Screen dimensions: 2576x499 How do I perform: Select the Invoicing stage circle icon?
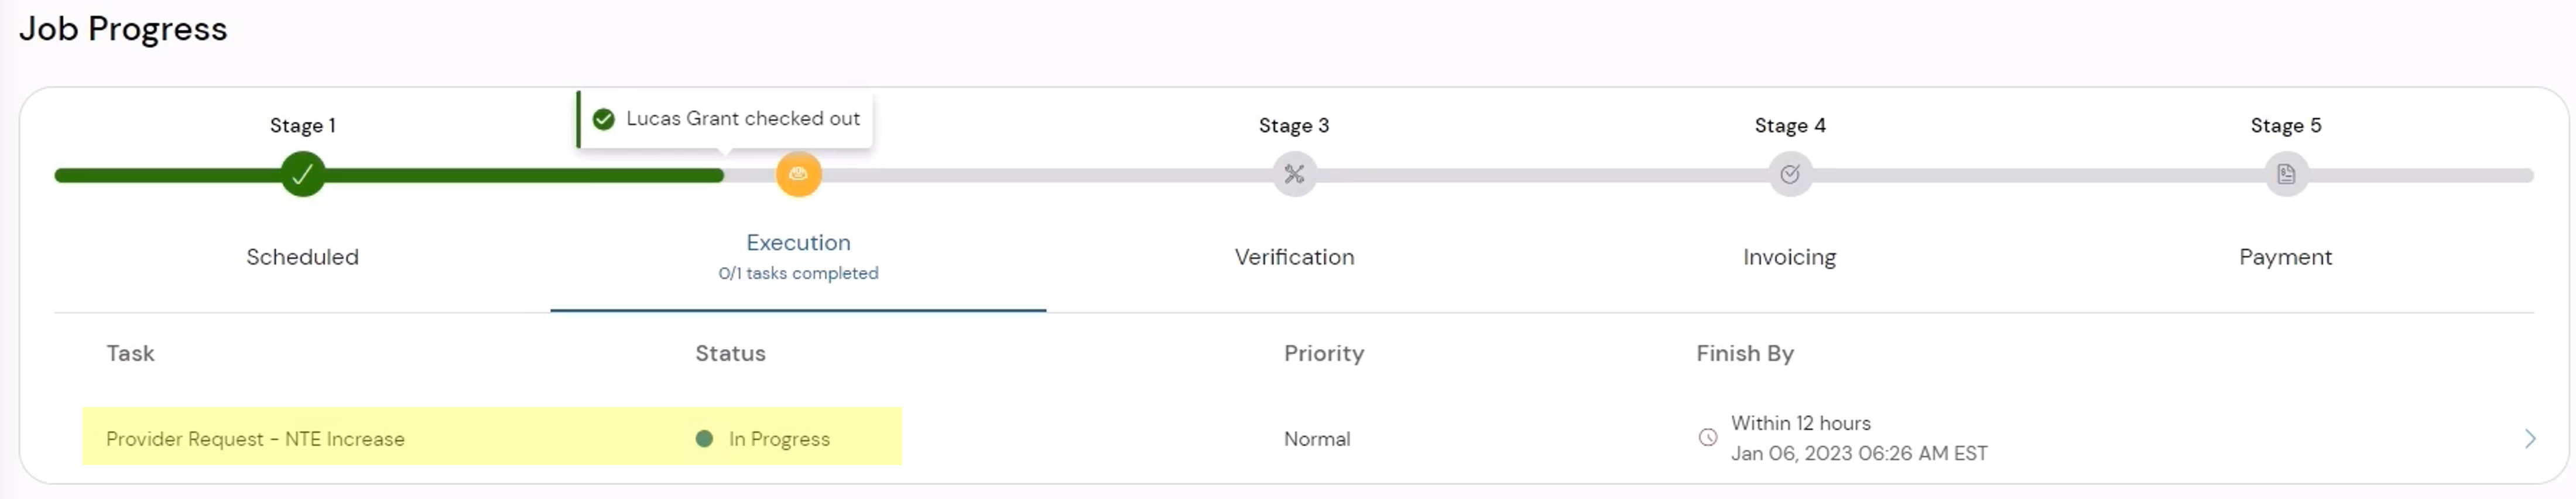(1790, 175)
